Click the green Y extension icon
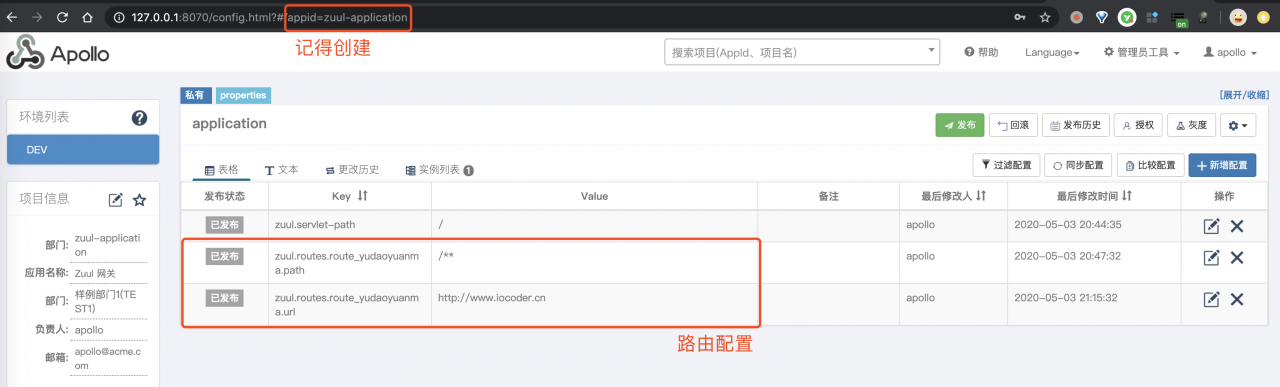The image size is (1280, 387). [x=1127, y=17]
